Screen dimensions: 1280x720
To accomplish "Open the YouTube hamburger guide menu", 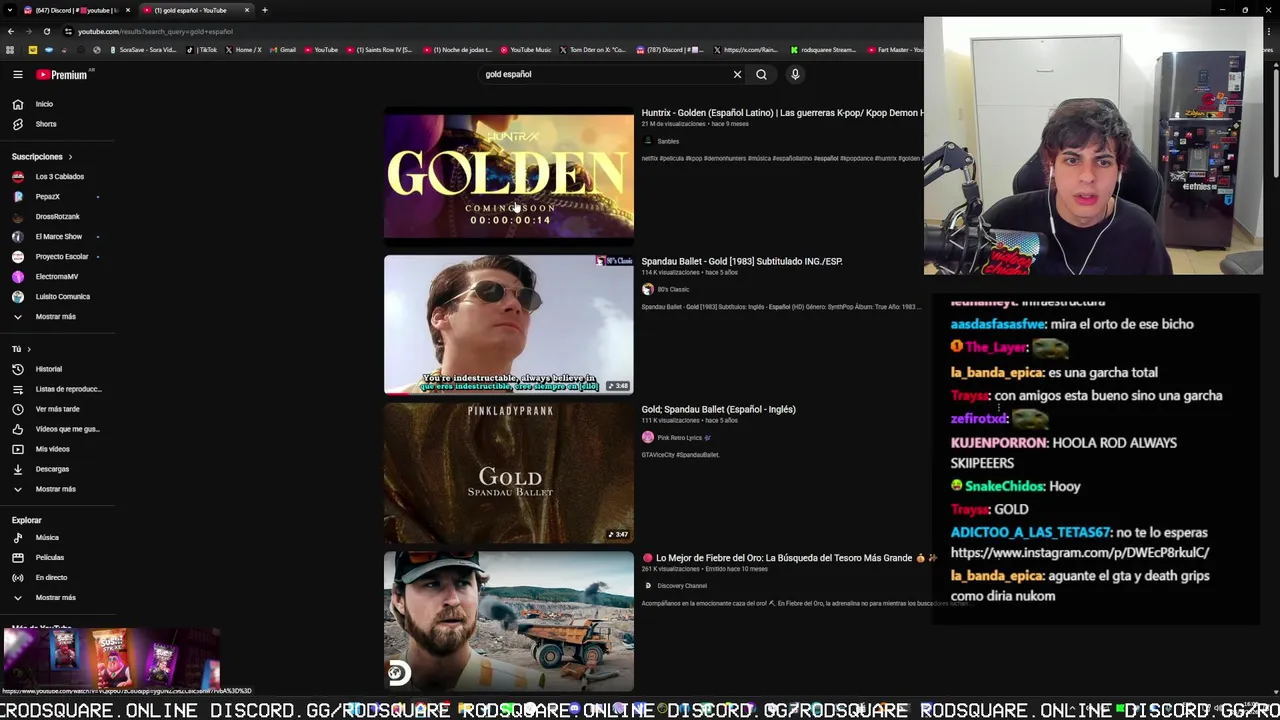I will click(17, 75).
